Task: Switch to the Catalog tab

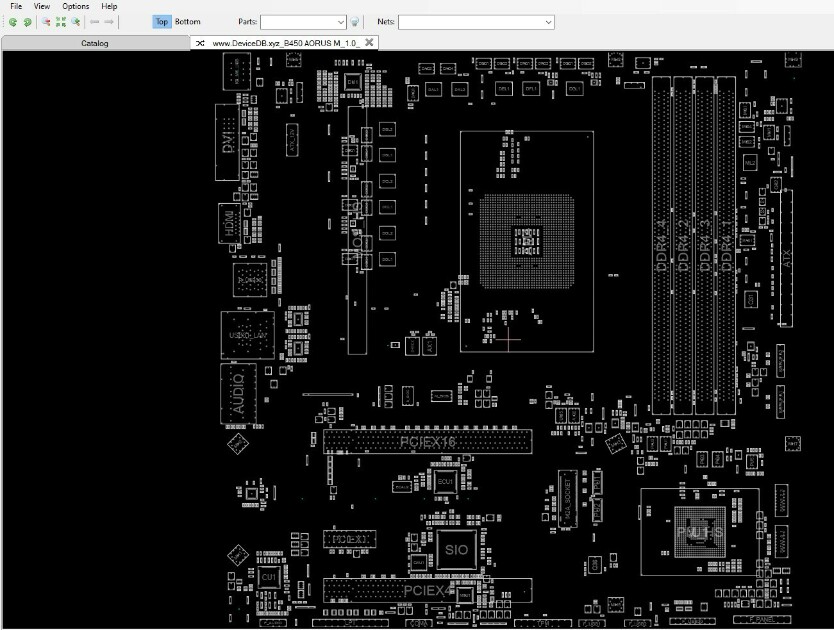Action: [95, 43]
